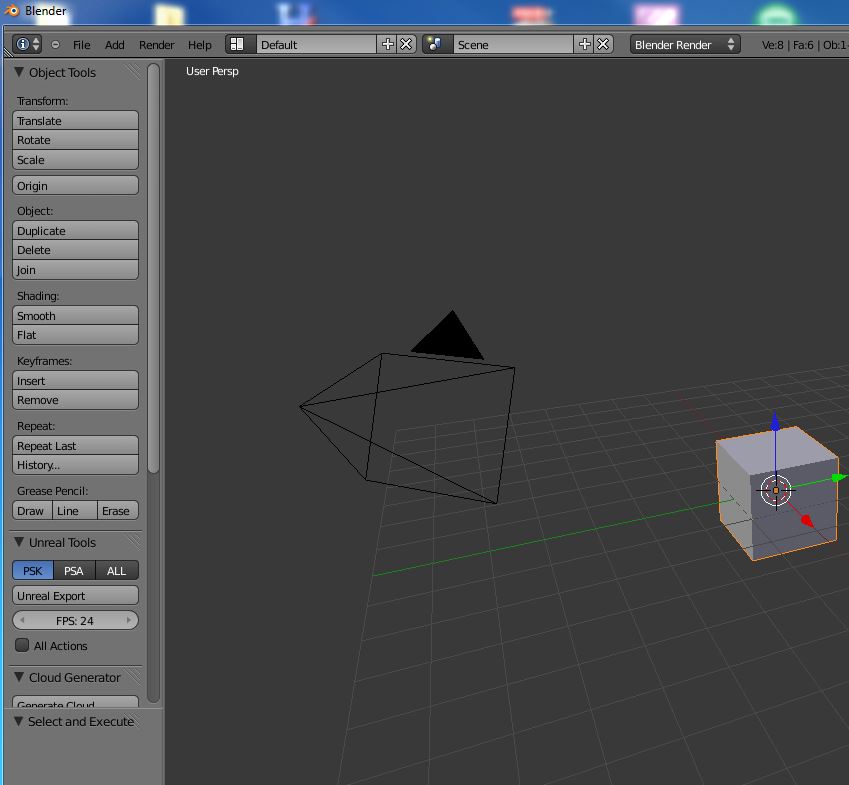Collapse header menus with the minus icon
This screenshot has width=849, height=785.
click(x=55, y=45)
